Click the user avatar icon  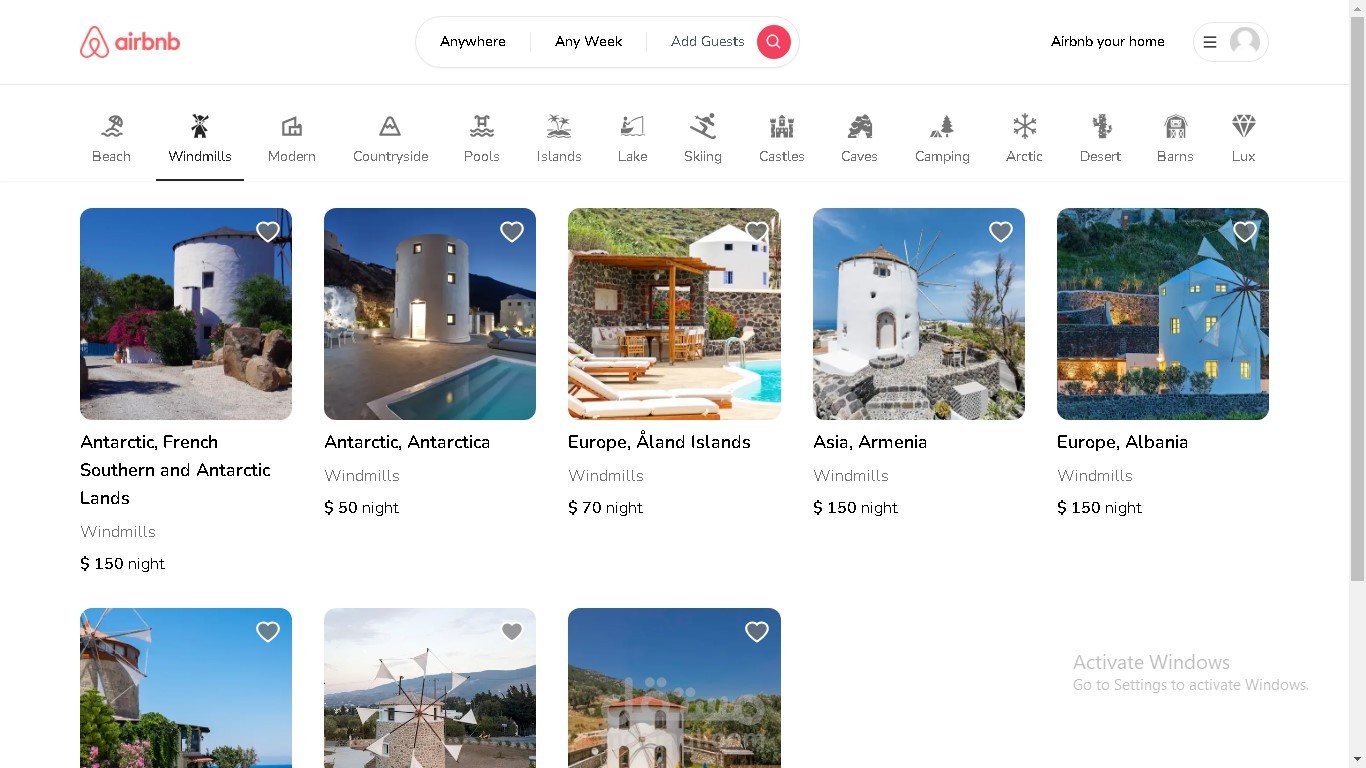click(x=1244, y=42)
